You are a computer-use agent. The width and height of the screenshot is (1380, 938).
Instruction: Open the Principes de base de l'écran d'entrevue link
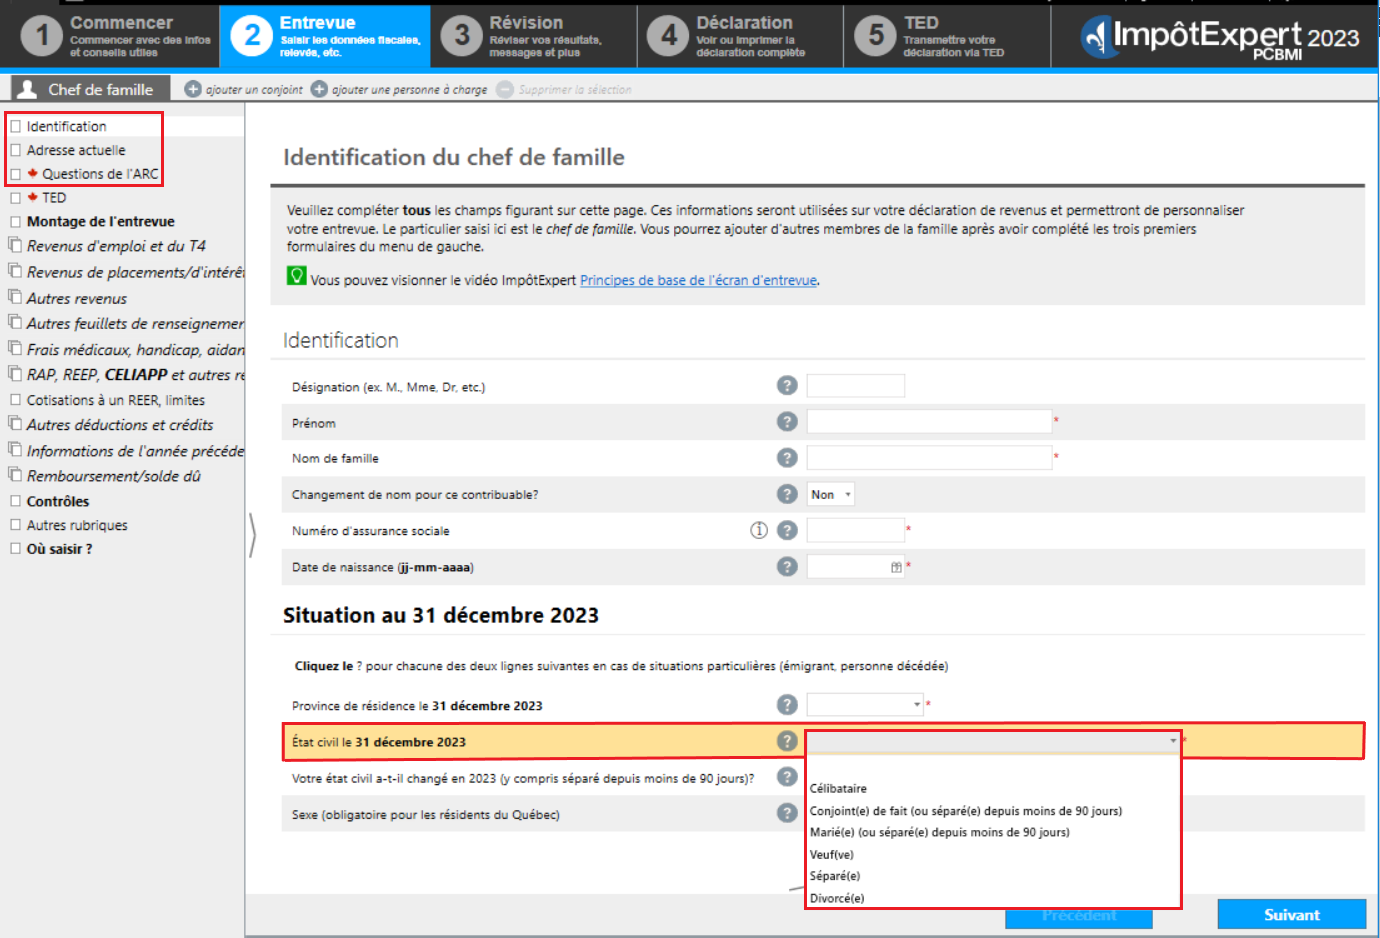pos(698,281)
